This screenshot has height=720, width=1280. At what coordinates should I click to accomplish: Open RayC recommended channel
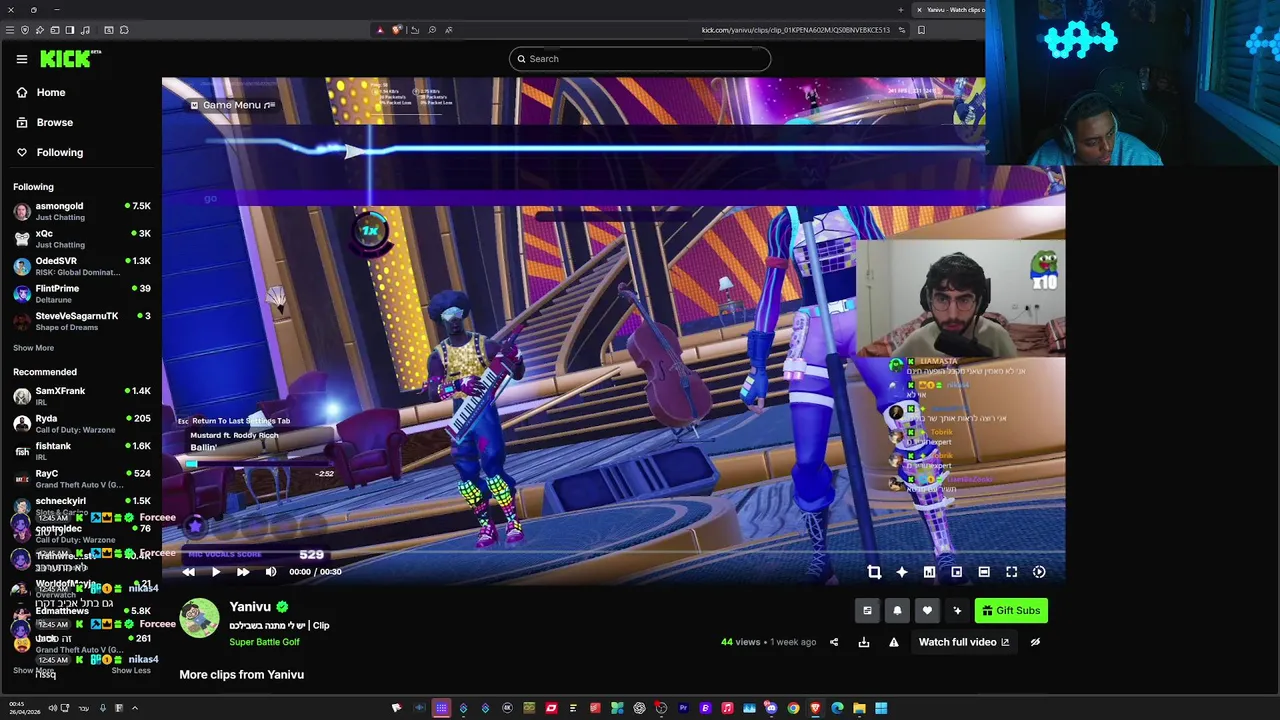click(x=81, y=479)
